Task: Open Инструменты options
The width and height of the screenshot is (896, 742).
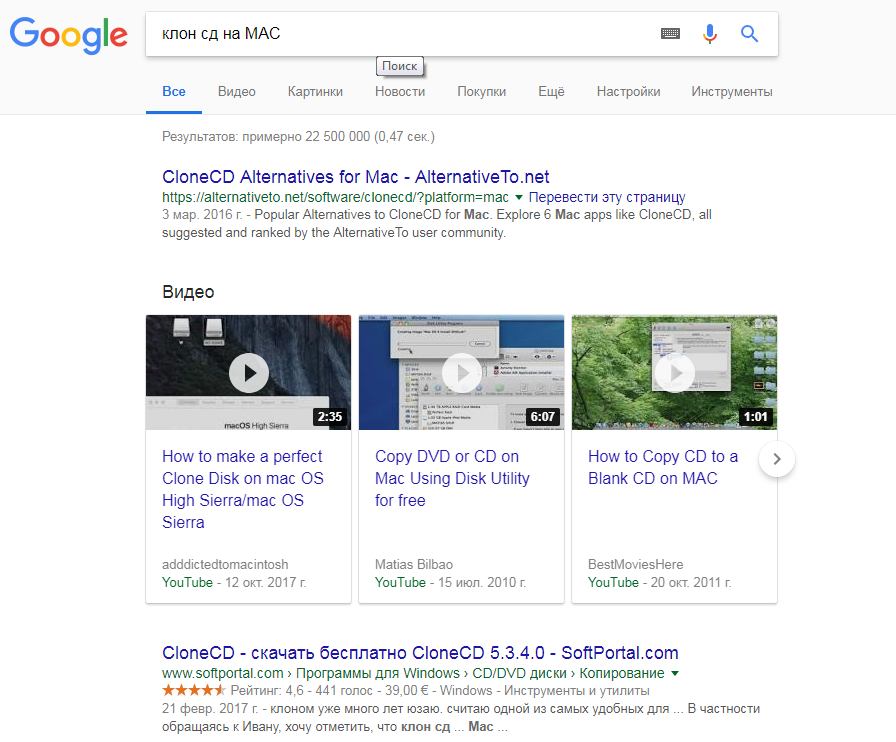Action: click(x=732, y=91)
